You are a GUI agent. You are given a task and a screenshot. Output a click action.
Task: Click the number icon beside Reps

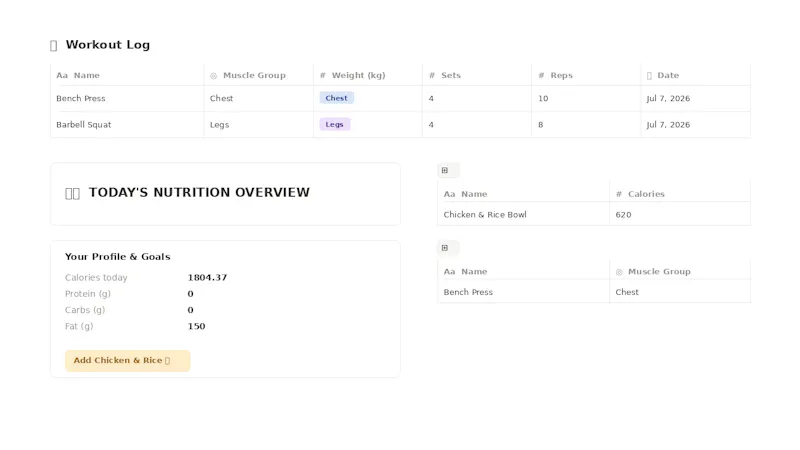pyautogui.click(x=541, y=76)
